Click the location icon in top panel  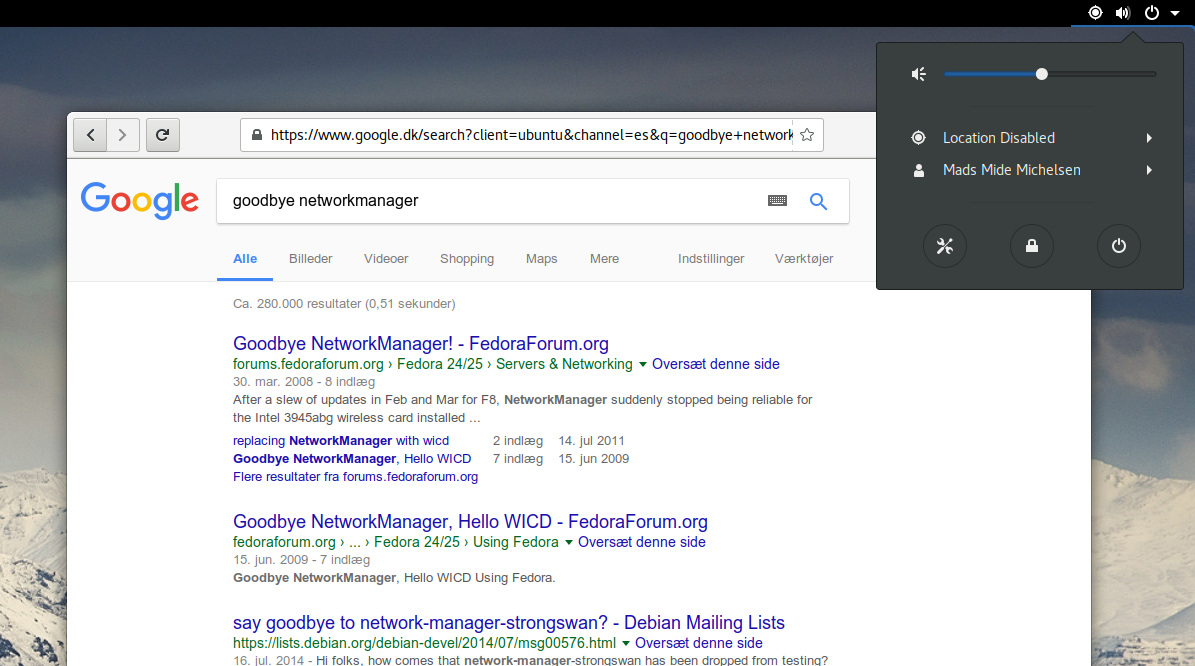point(1095,12)
